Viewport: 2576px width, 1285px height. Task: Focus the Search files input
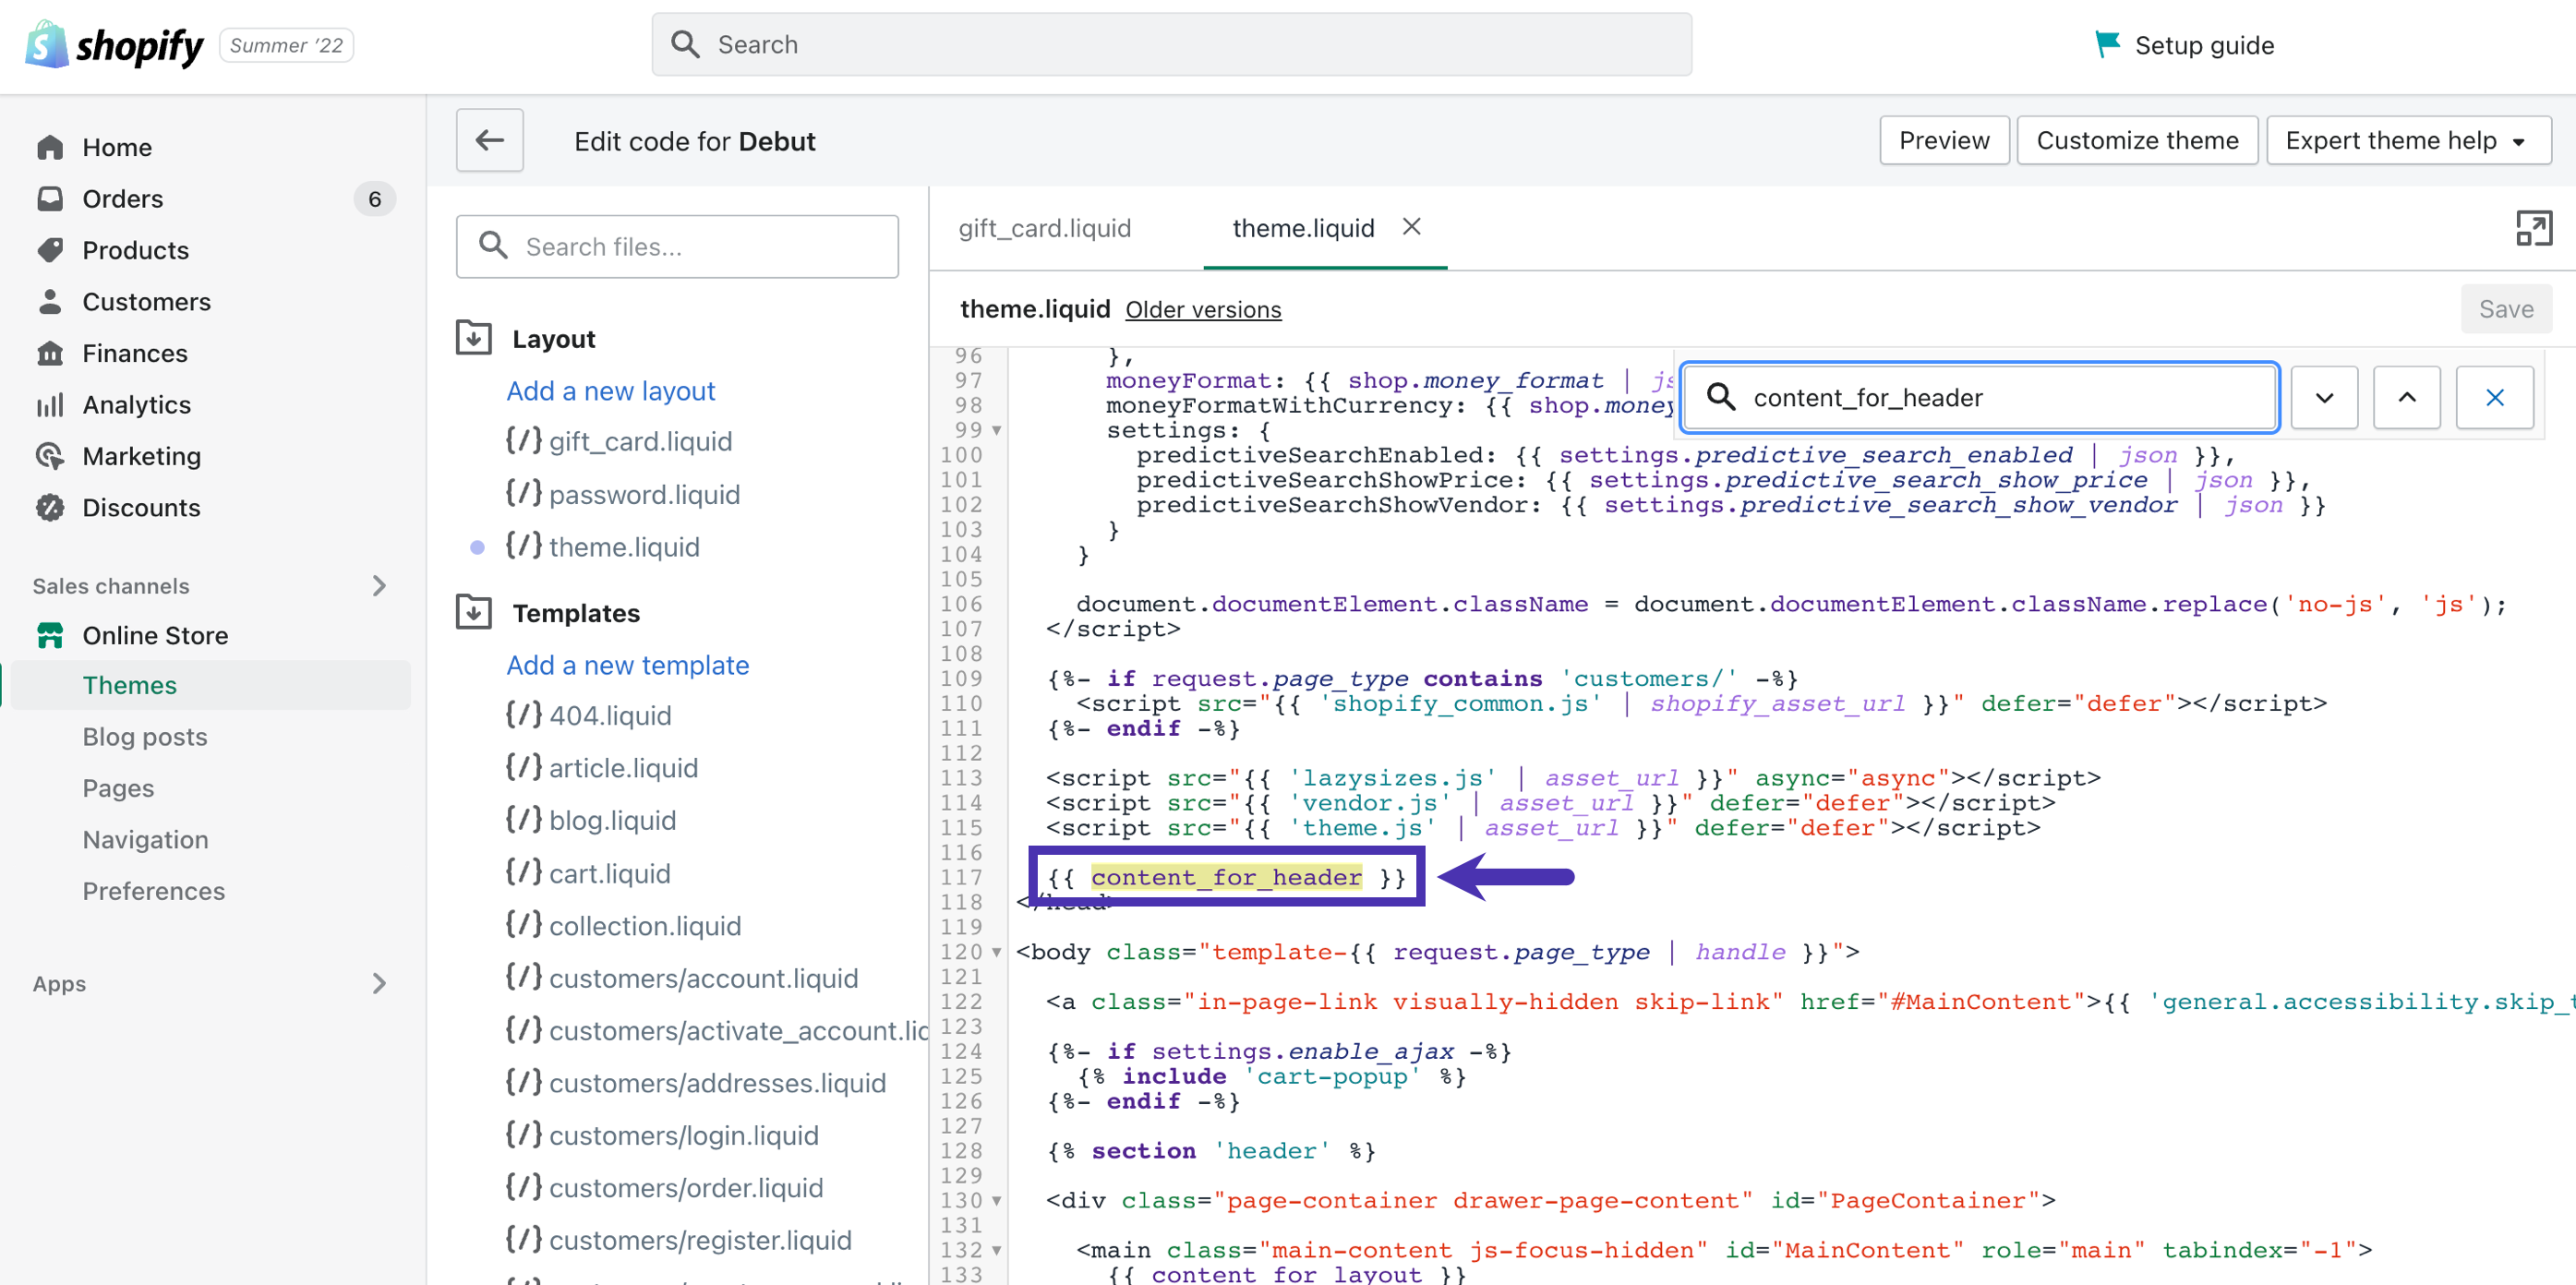click(677, 246)
